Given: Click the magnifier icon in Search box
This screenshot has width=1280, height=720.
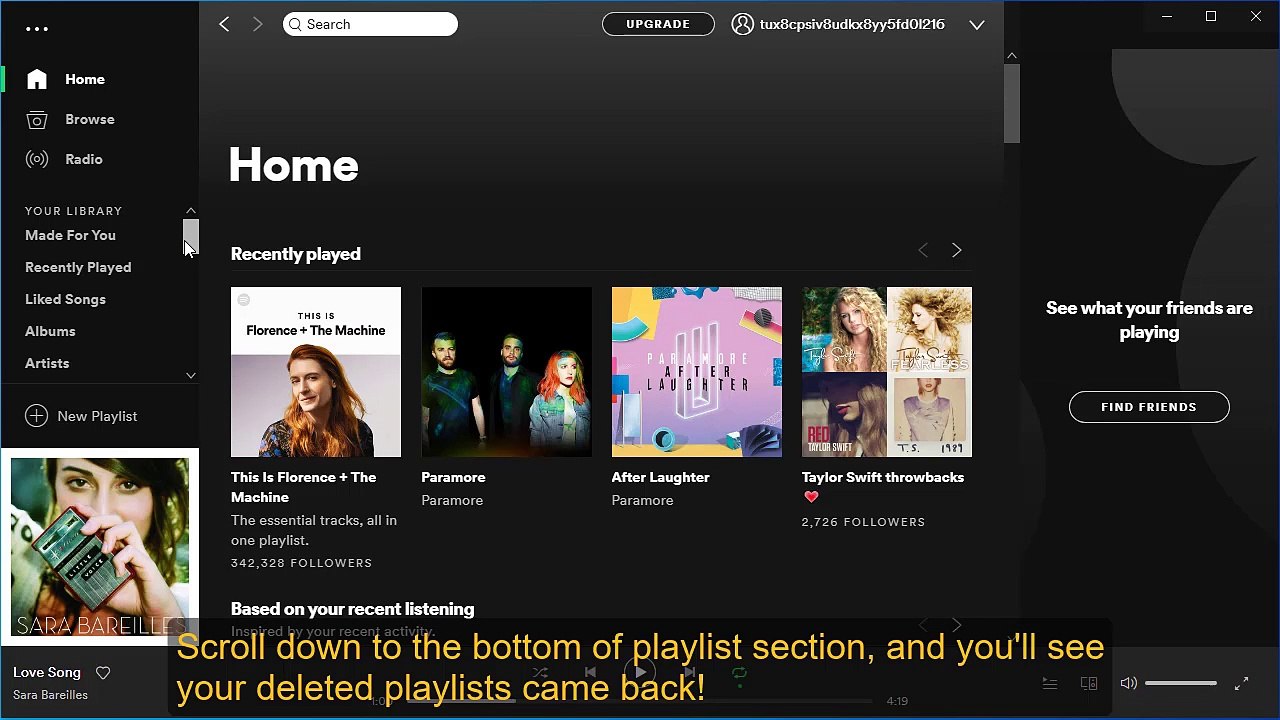Looking at the screenshot, I should [x=295, y=24].
